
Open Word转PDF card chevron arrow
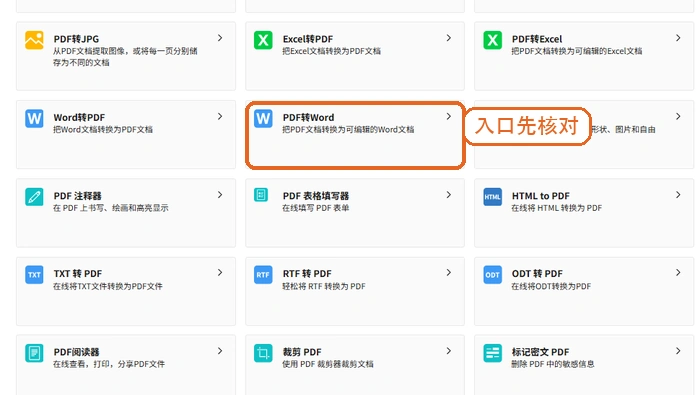pyautogui.click(x=220, y=116)
